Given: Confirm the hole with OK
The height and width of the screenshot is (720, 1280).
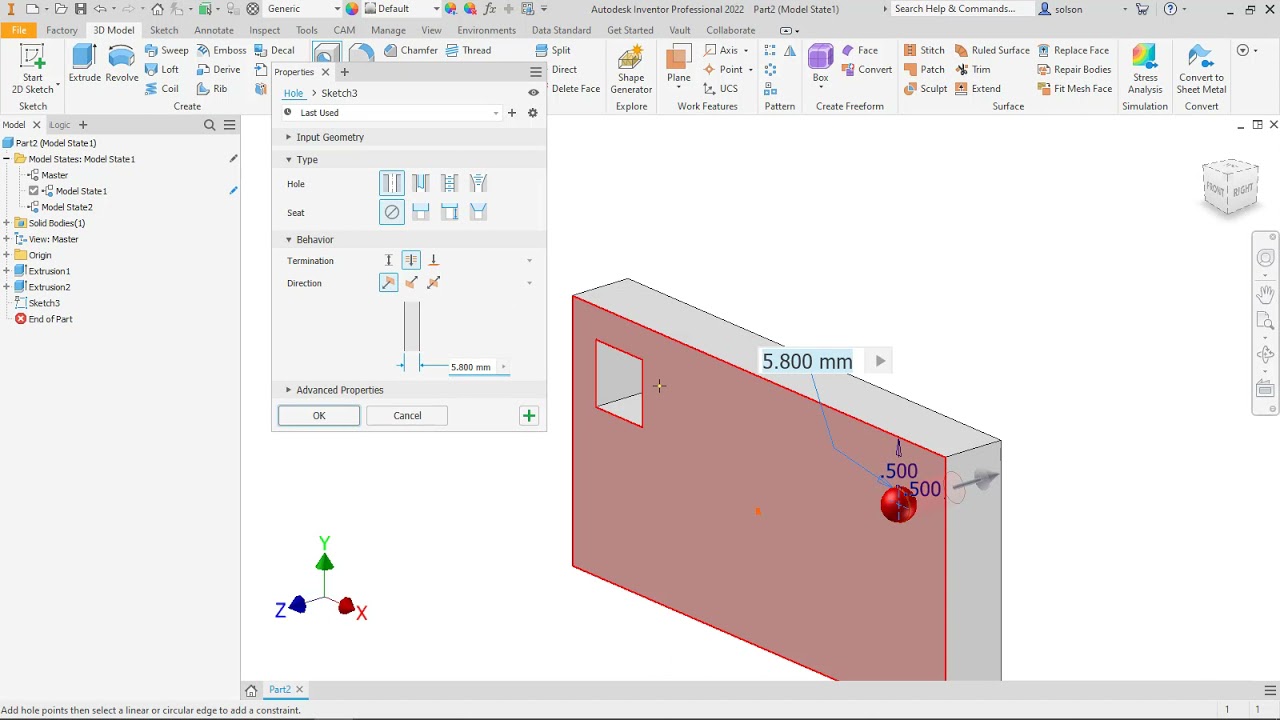Looking at the screenshot, I should click(x=319, y=416).
